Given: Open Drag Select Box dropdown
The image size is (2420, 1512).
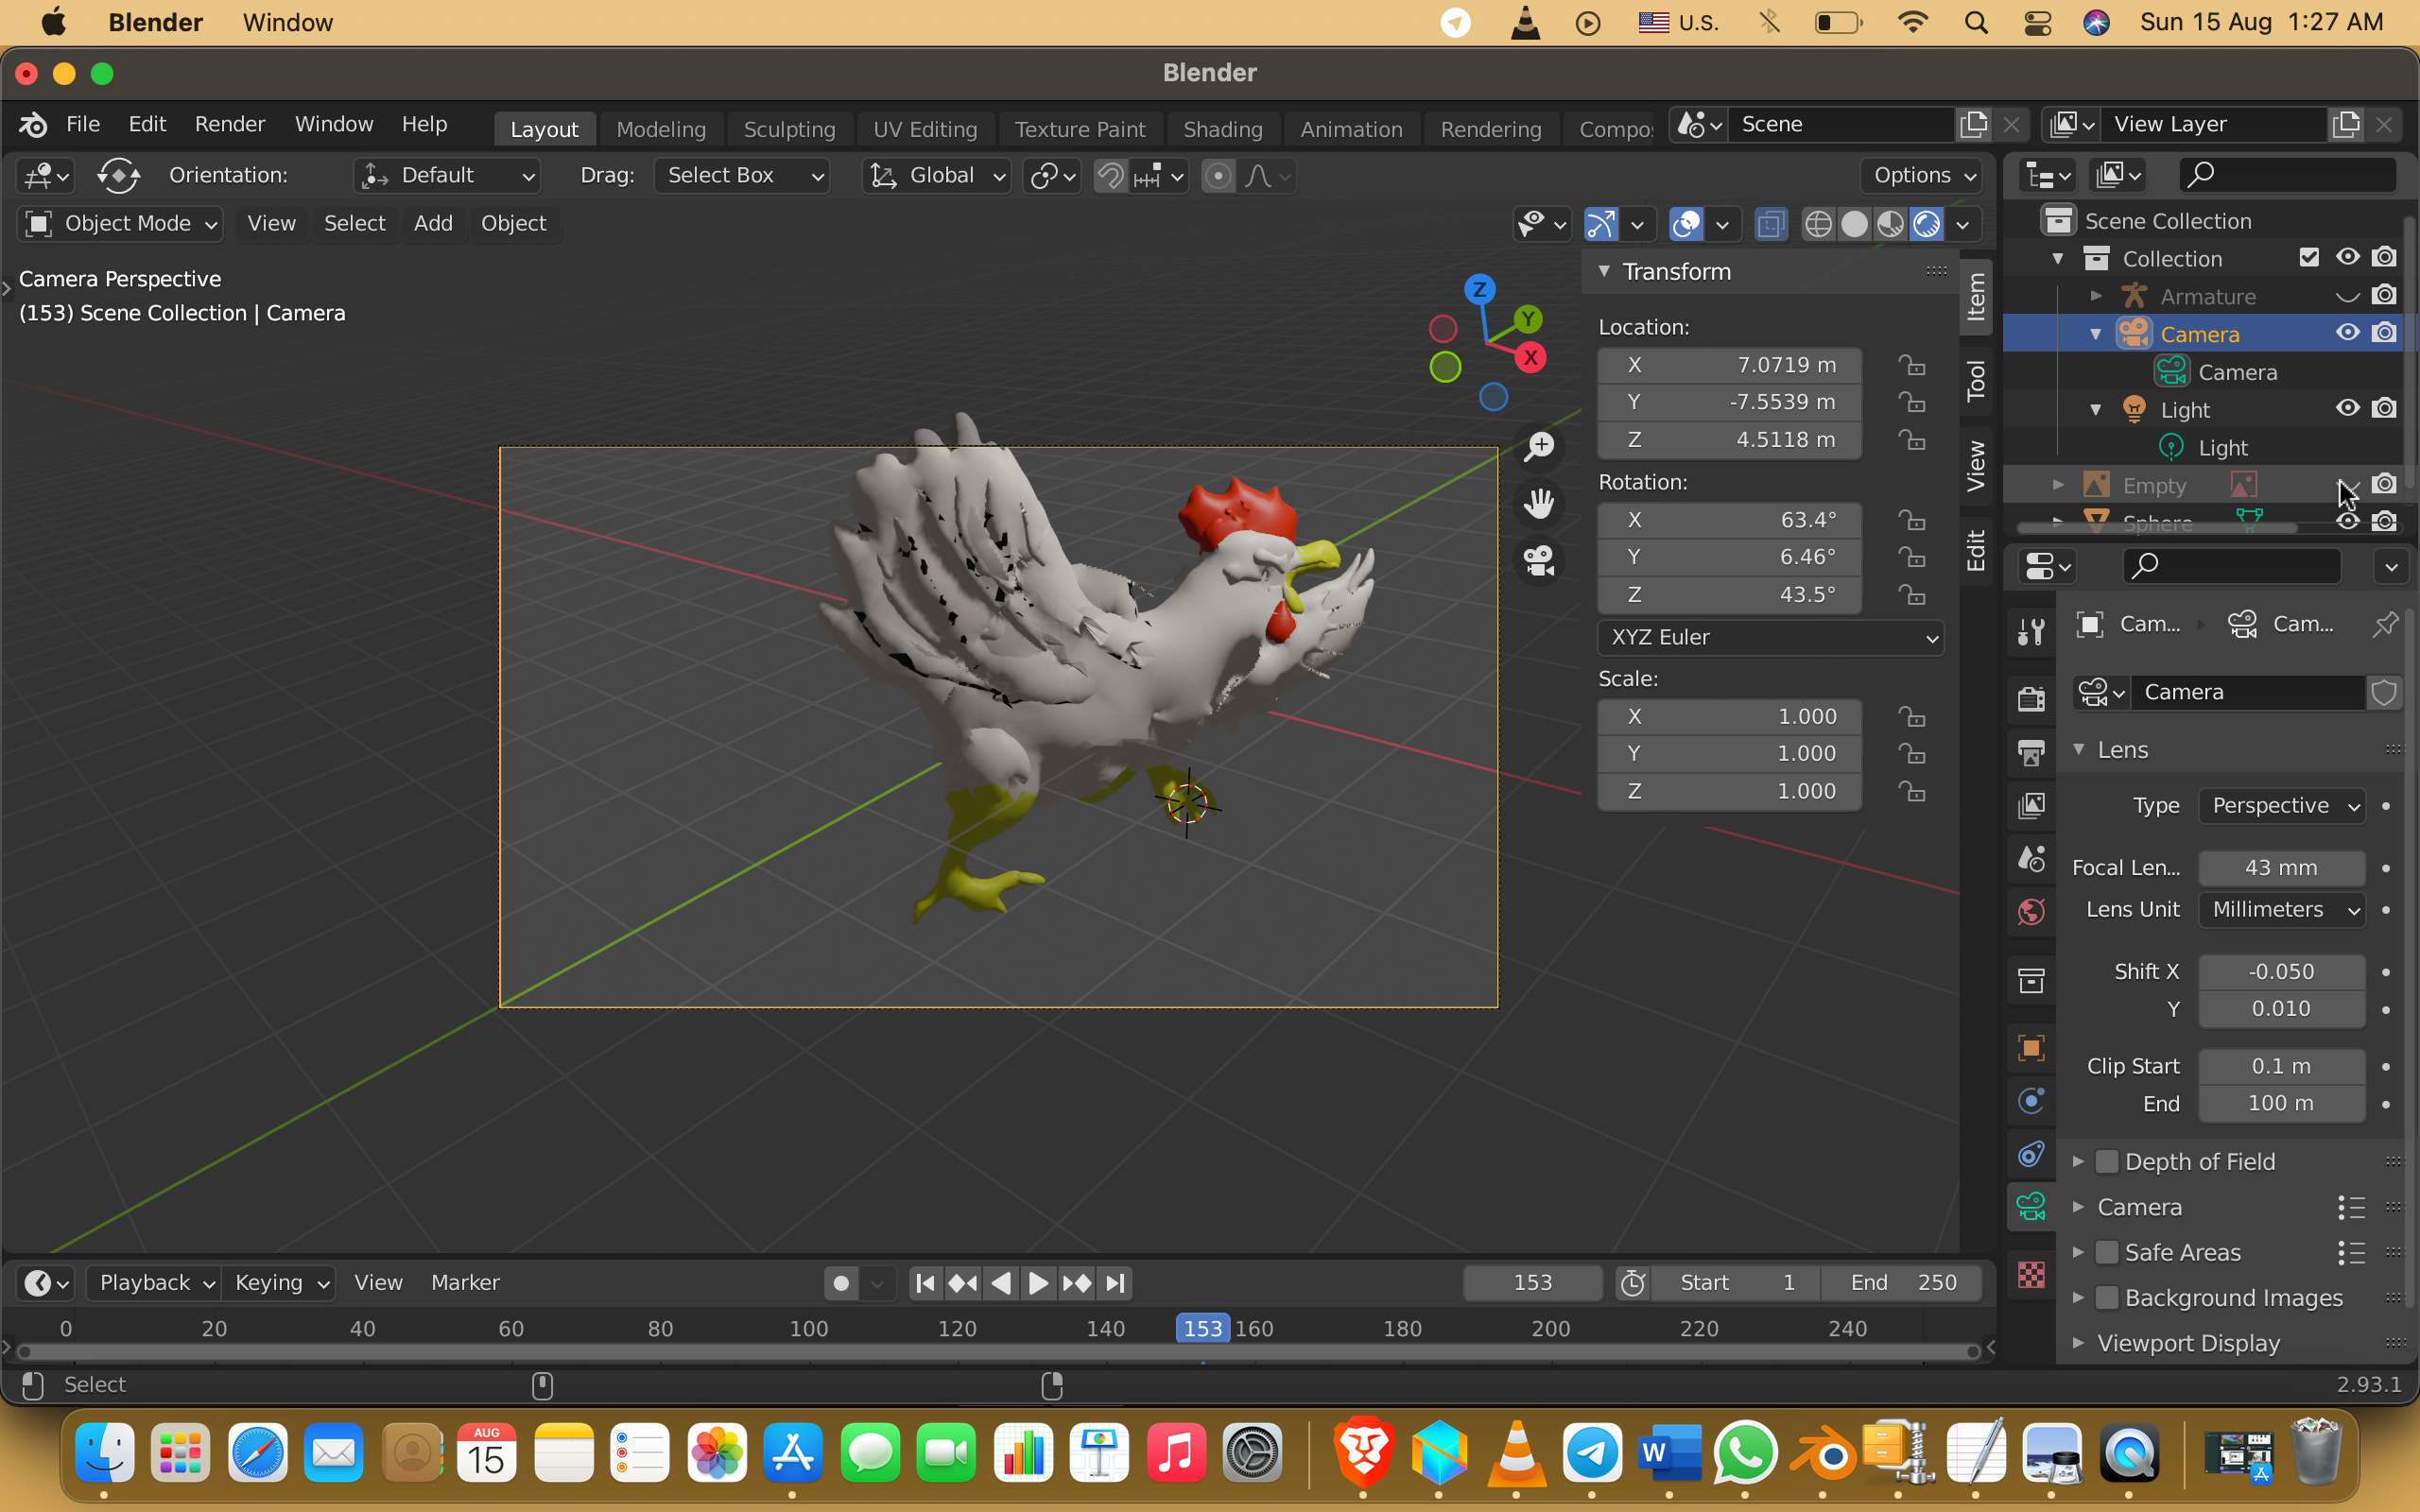Looking at the screenshot, I should [x=742, y=176].
